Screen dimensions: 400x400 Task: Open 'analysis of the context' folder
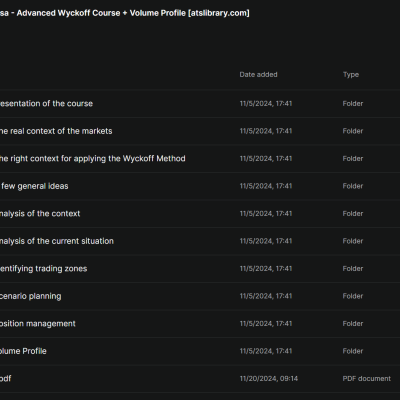tap(200, 213)
